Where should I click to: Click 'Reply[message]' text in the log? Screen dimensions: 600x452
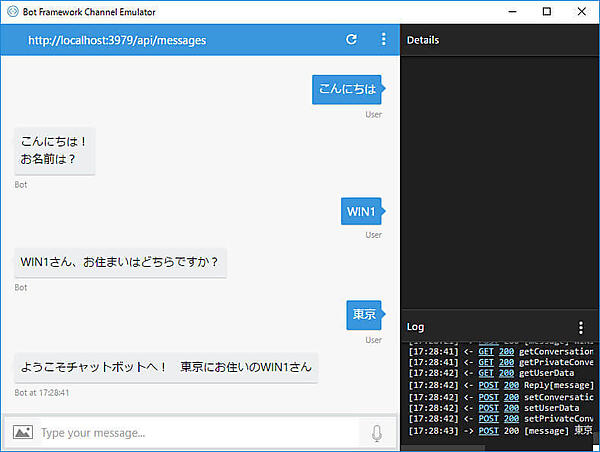tap(559, 385)
